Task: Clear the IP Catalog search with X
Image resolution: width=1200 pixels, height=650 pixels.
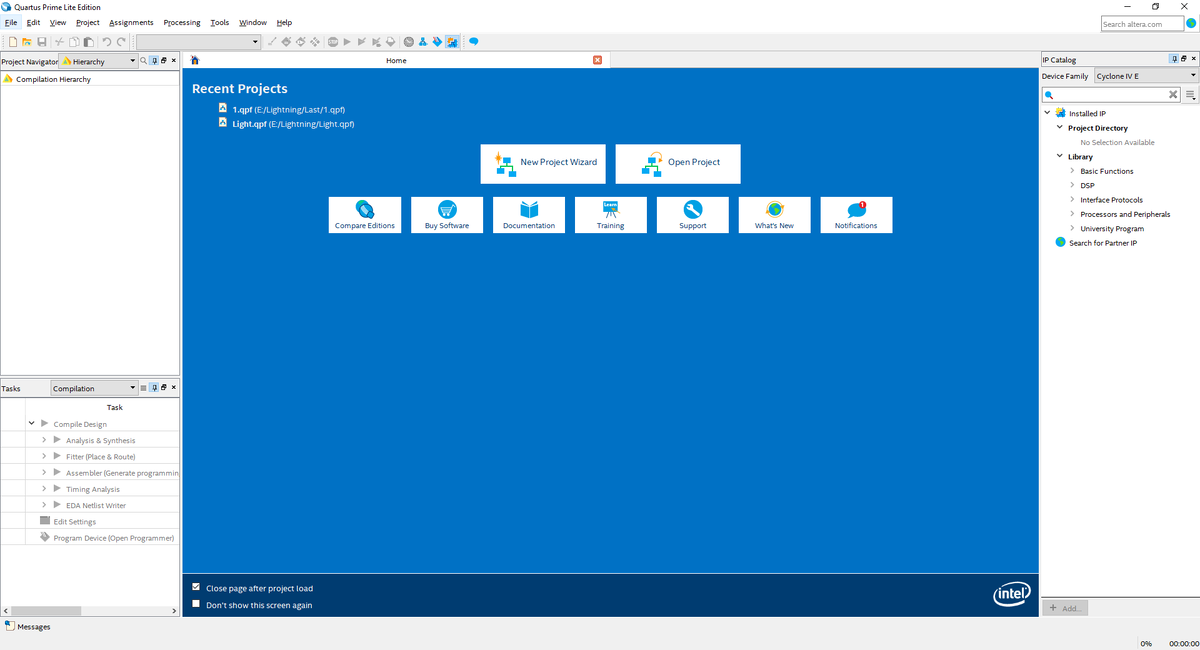Action: tap(1174, 95)
